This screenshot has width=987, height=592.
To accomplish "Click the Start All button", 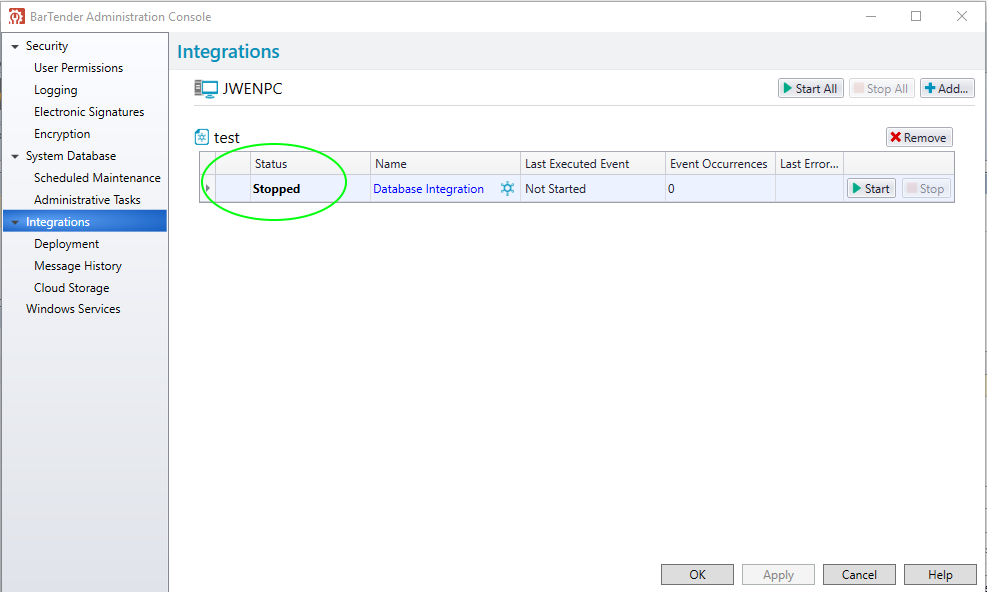I will pos(811,89).
